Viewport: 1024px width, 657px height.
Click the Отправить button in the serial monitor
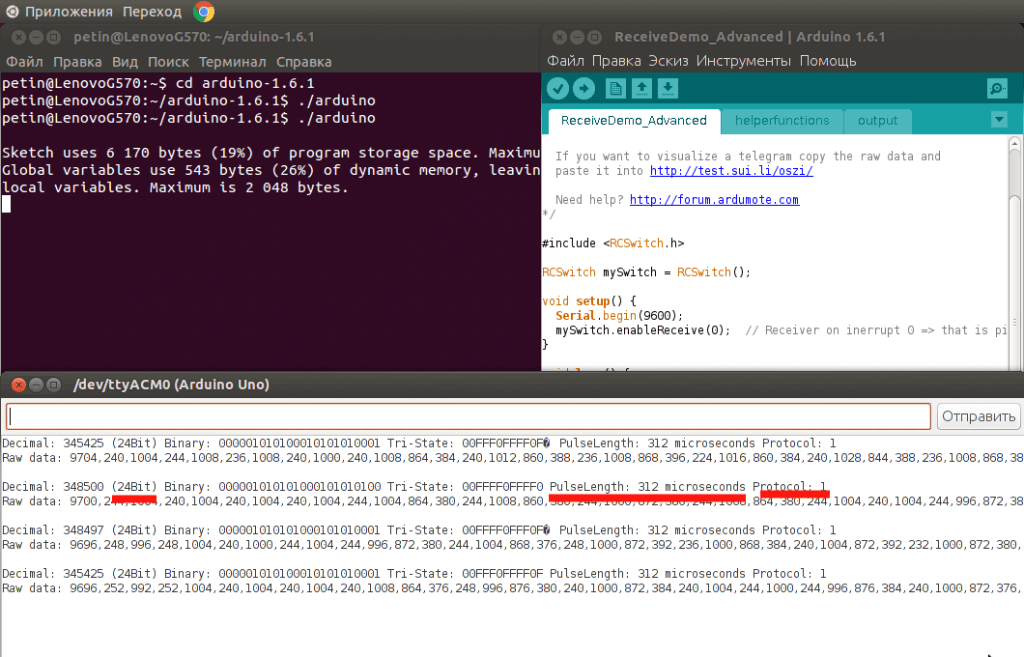pos(979,416)
